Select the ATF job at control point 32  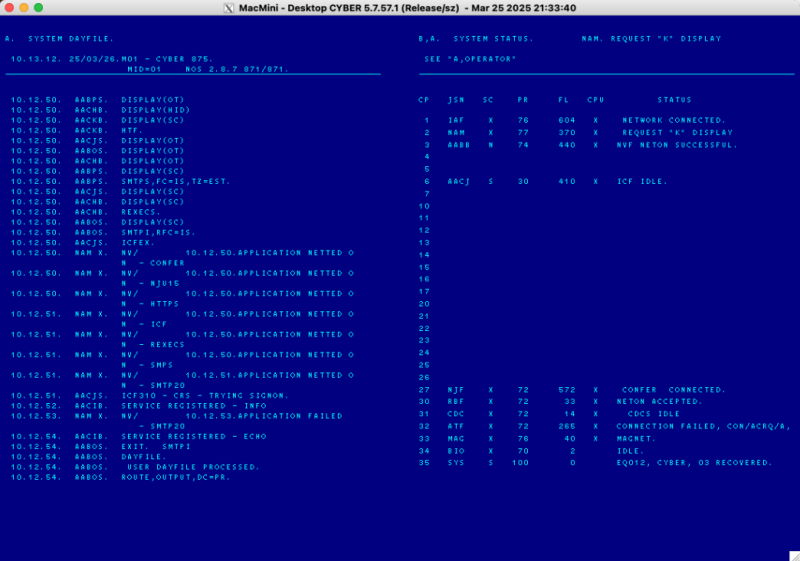(605, 426)
